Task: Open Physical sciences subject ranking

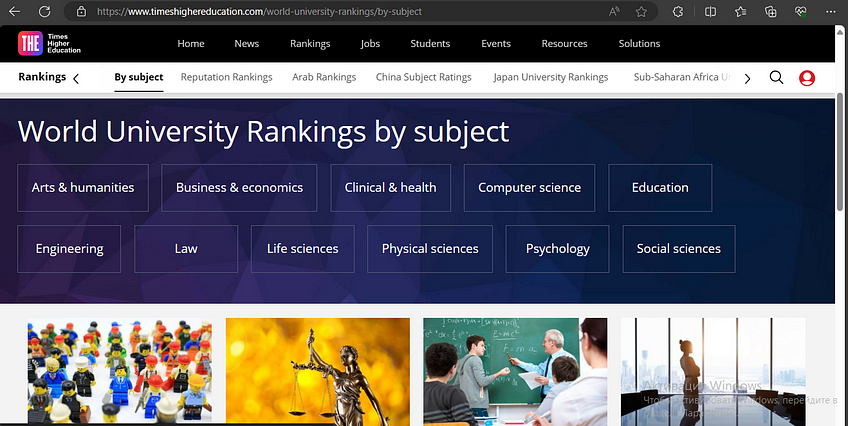Action: click(430, 249)
